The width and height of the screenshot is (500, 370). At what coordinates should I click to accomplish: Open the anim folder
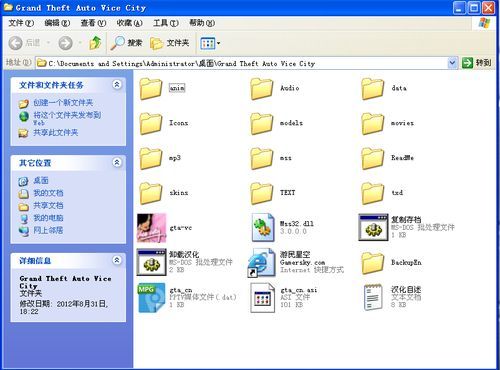click(162, 89)
